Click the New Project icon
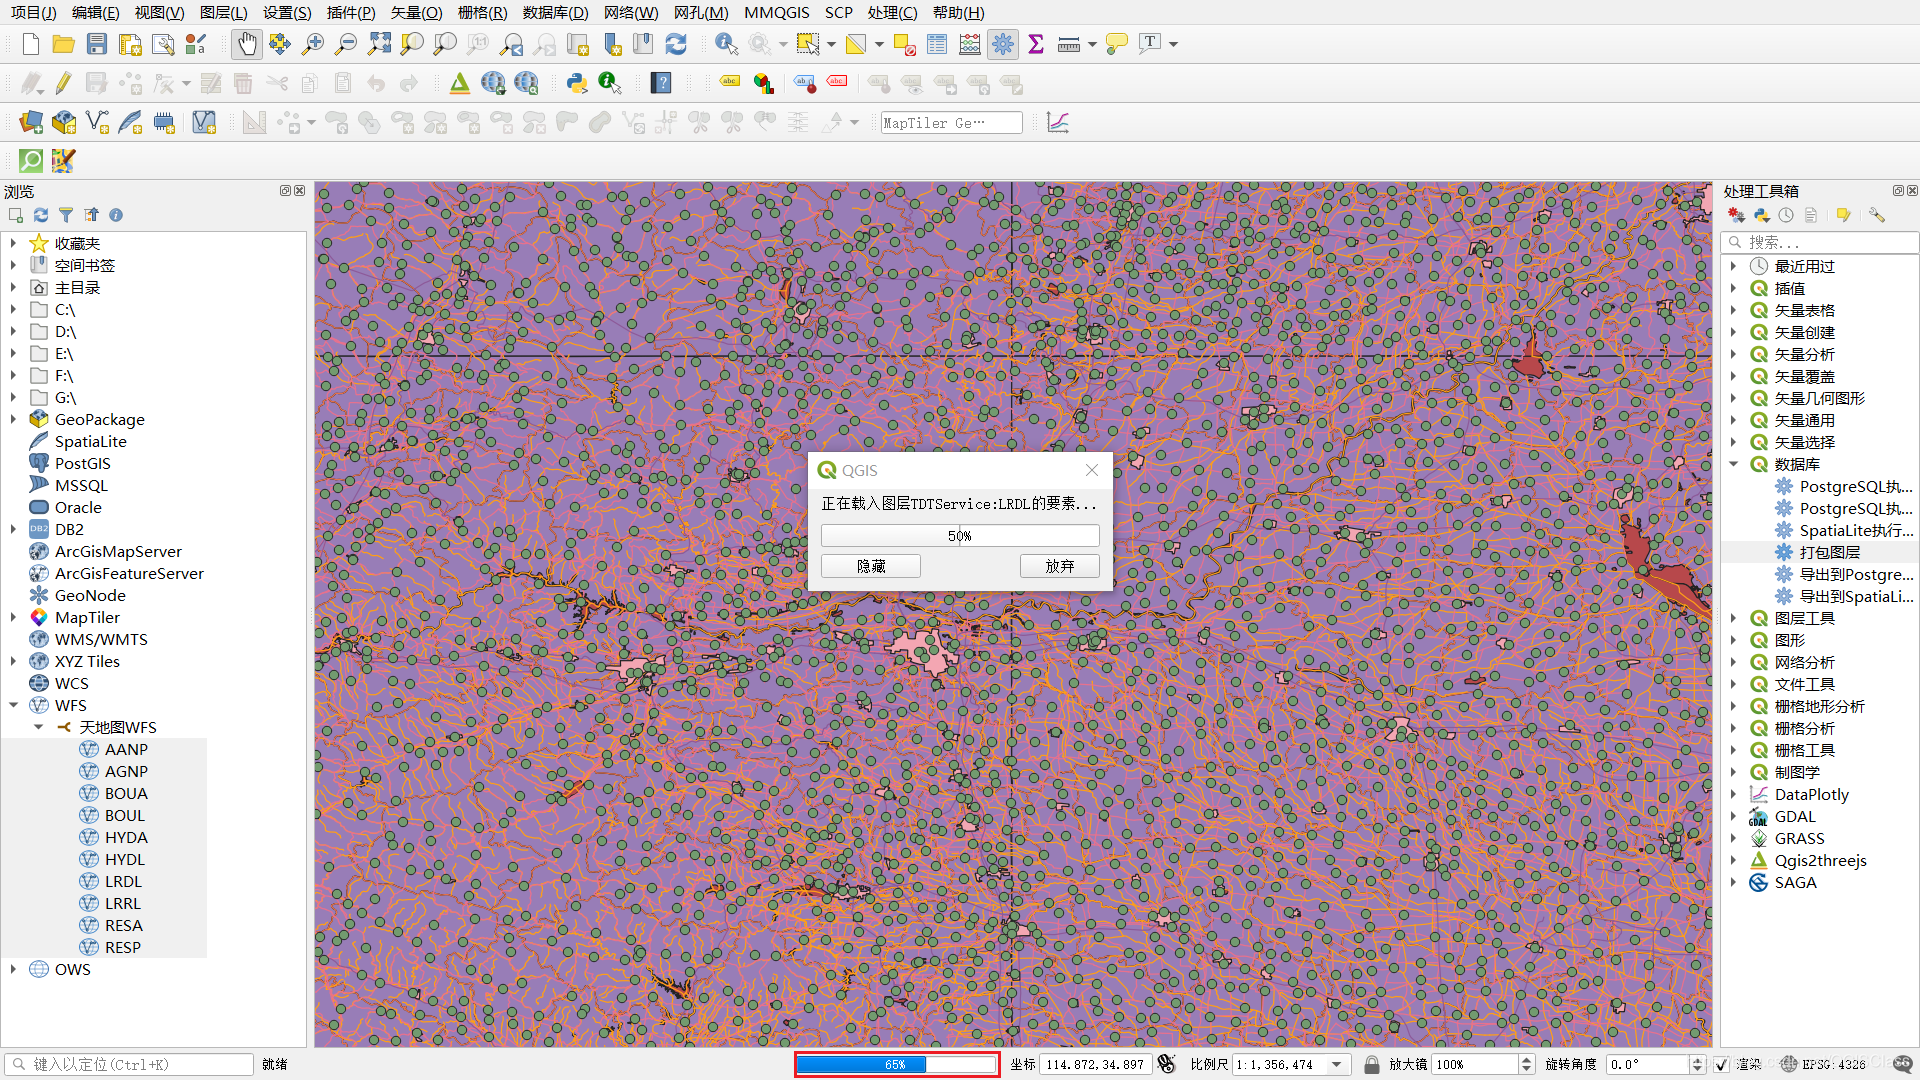The height and width of the screenshot is (1080, 1920). (30, 44)
